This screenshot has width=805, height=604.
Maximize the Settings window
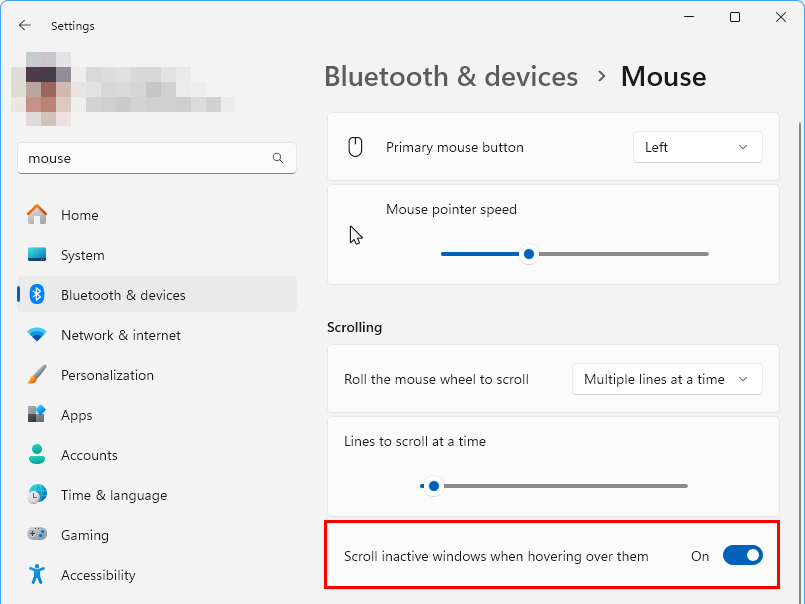735,17
